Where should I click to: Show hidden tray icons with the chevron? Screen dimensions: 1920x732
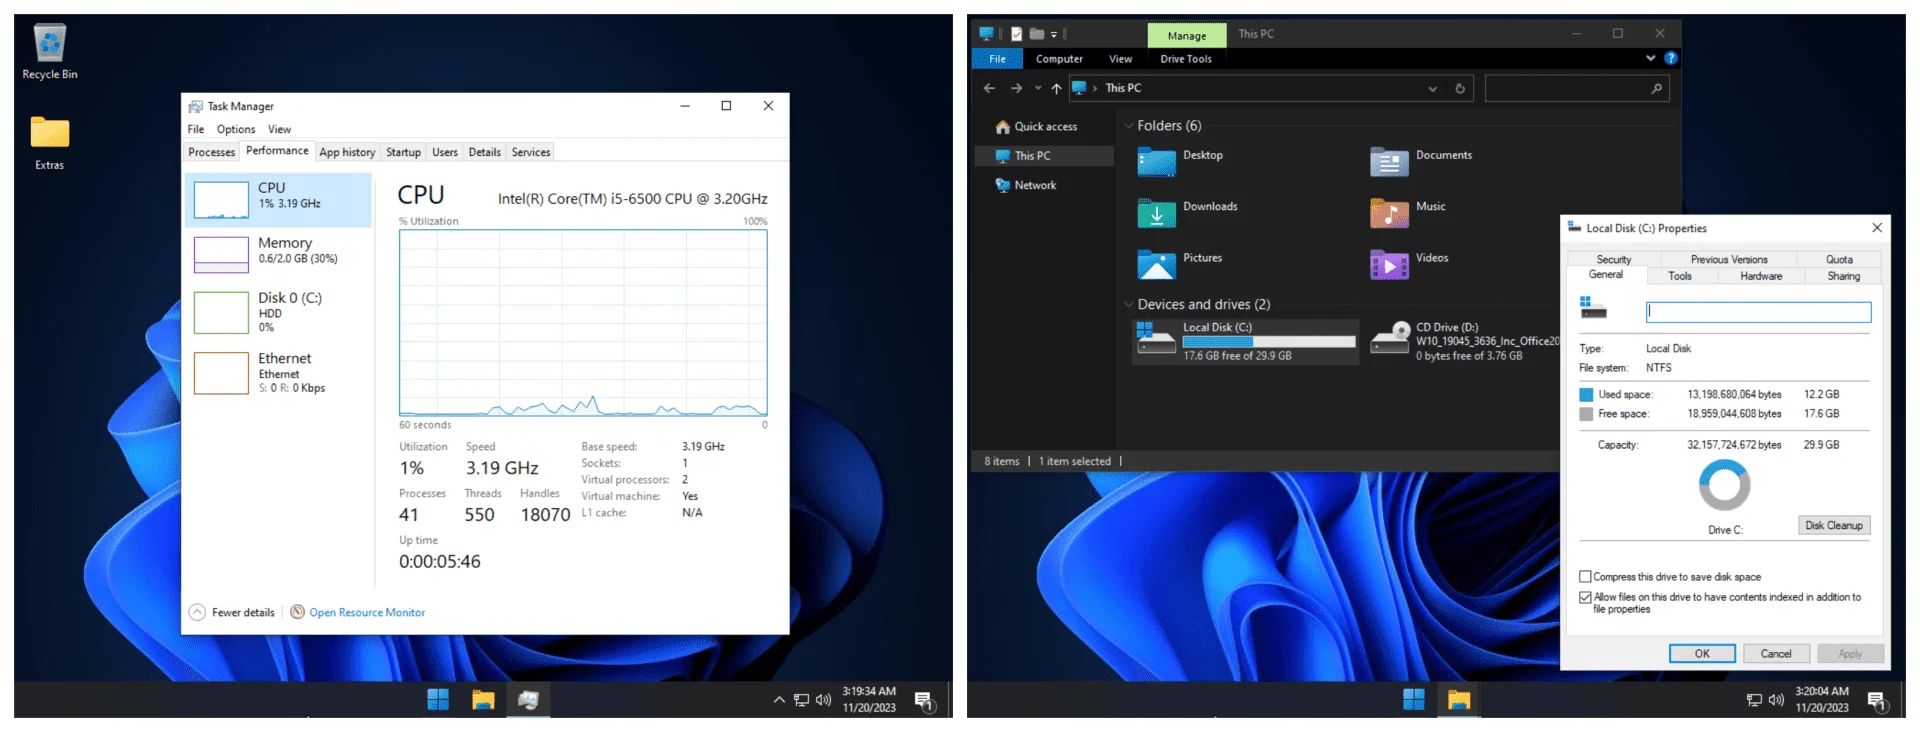779,700
